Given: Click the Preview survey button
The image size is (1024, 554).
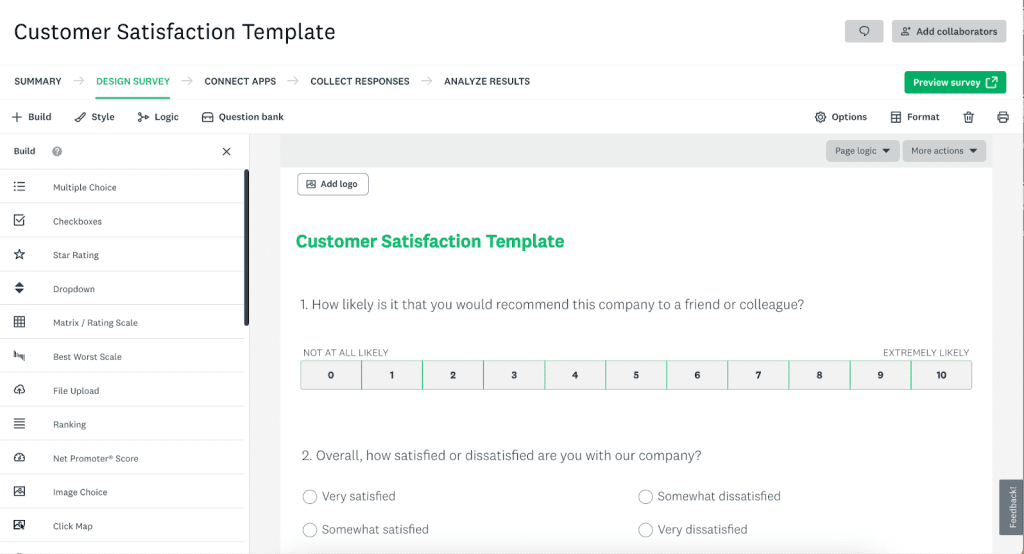Looking at the screenshot, I should pos(954,83).
